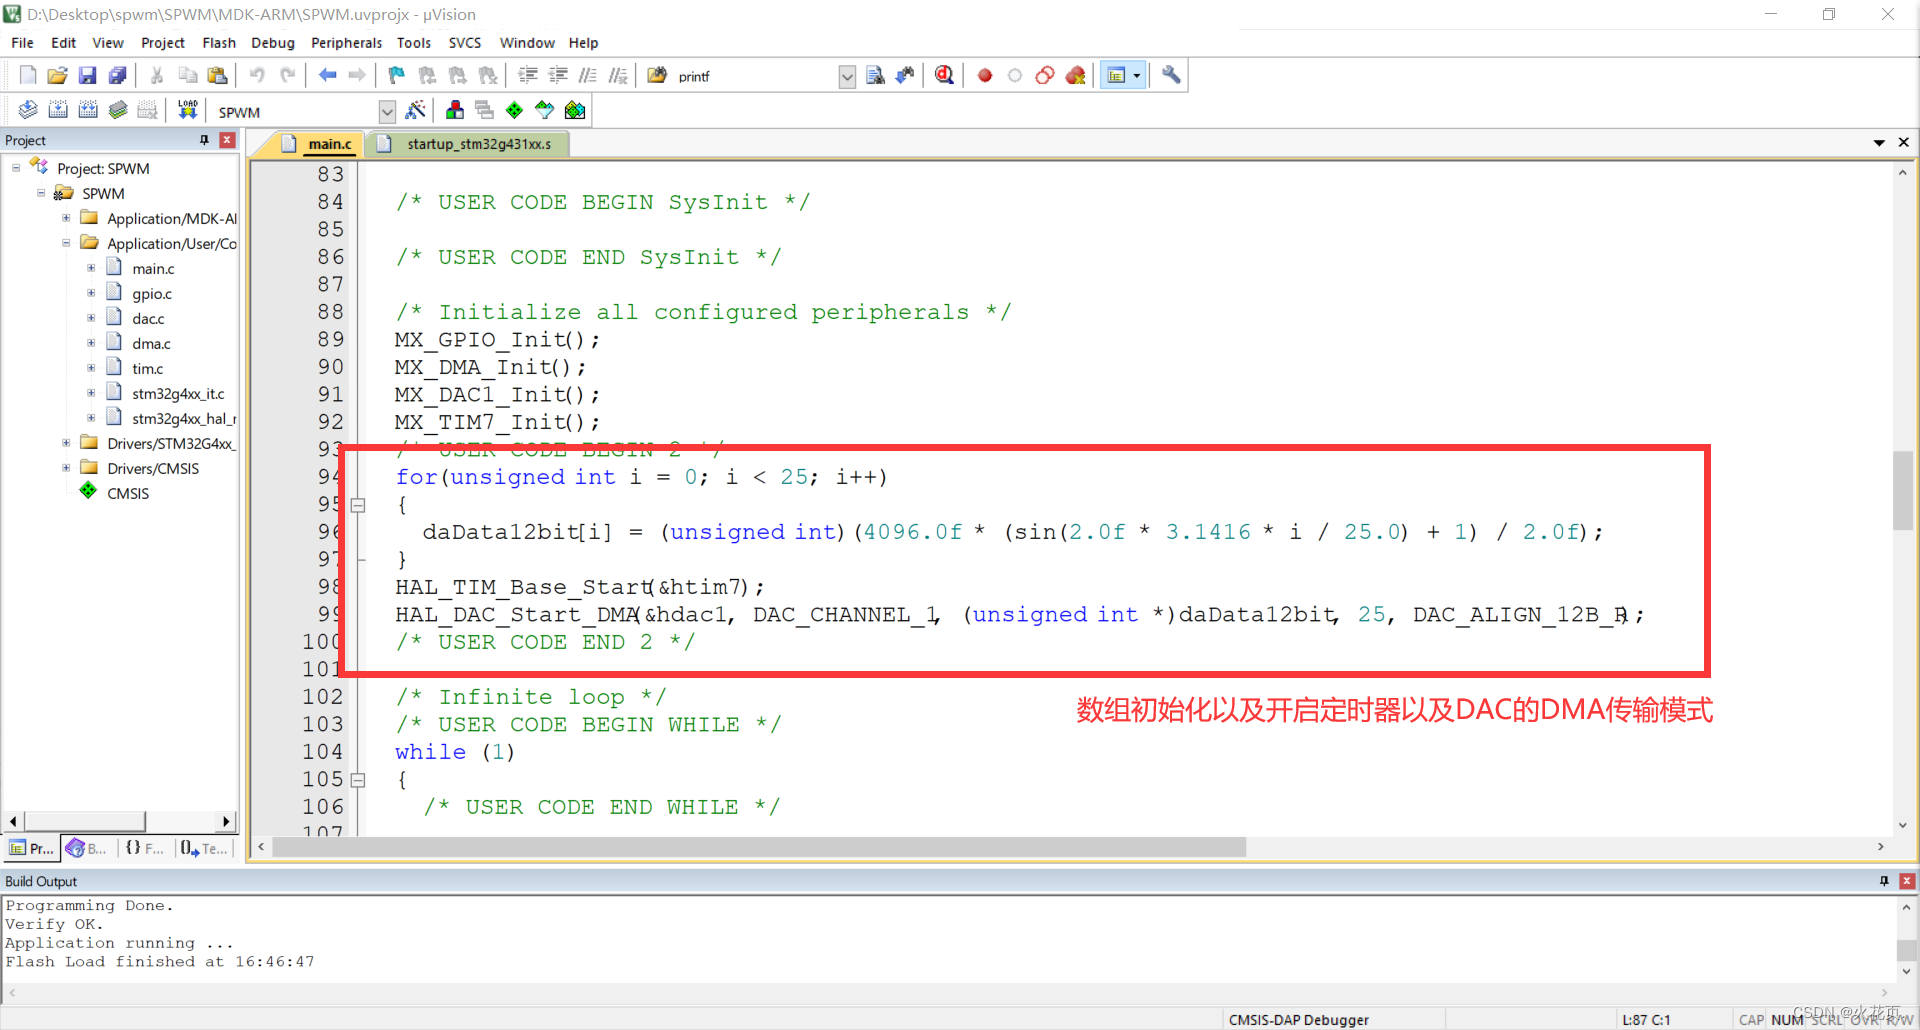The width and height of the screenshot is (1920, 1030).
Task: Build target files with the Build icon
Action: [x=58, y=110]
